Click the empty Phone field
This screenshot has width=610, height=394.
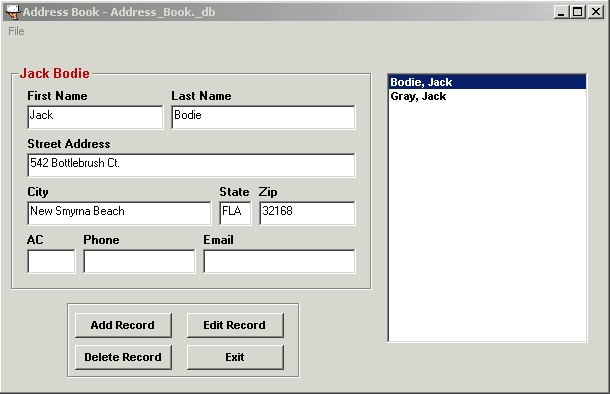pos(139,261)
